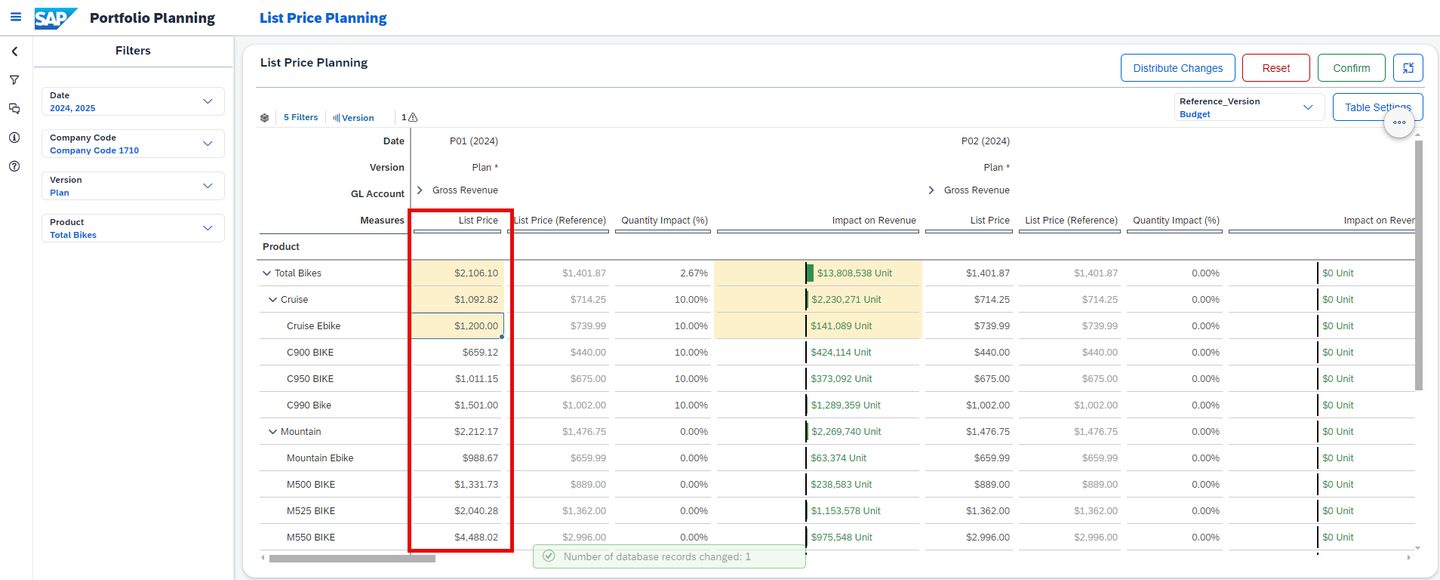
Task: Collapse the Cruise product group
Action: (273, 299)
